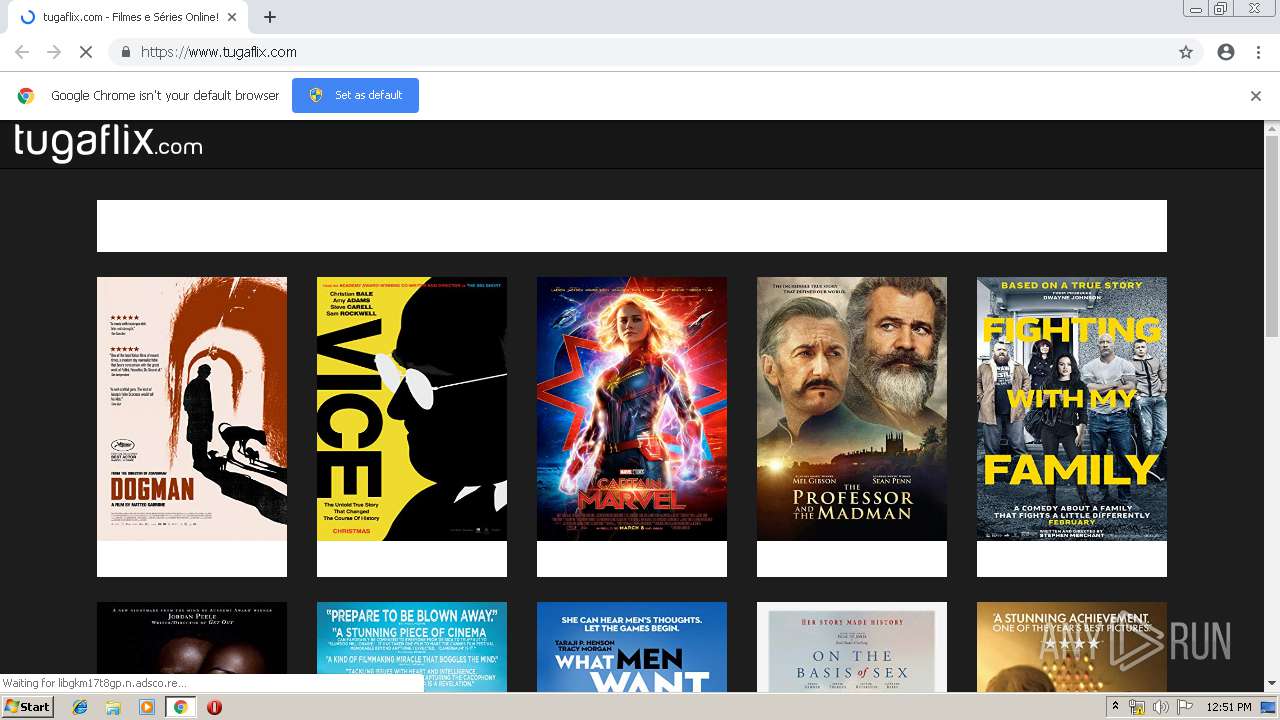Dismiss the default browser notification bar
Screen dimensions: 1280x720
click(1256, 96)
